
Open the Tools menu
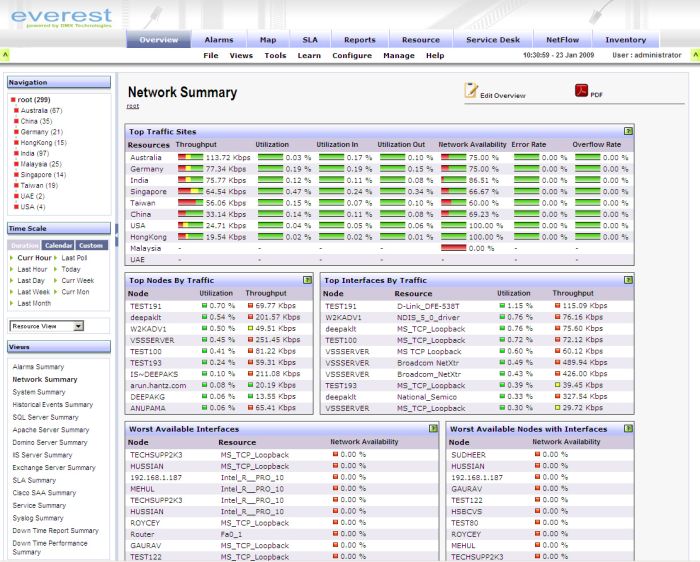275,55
